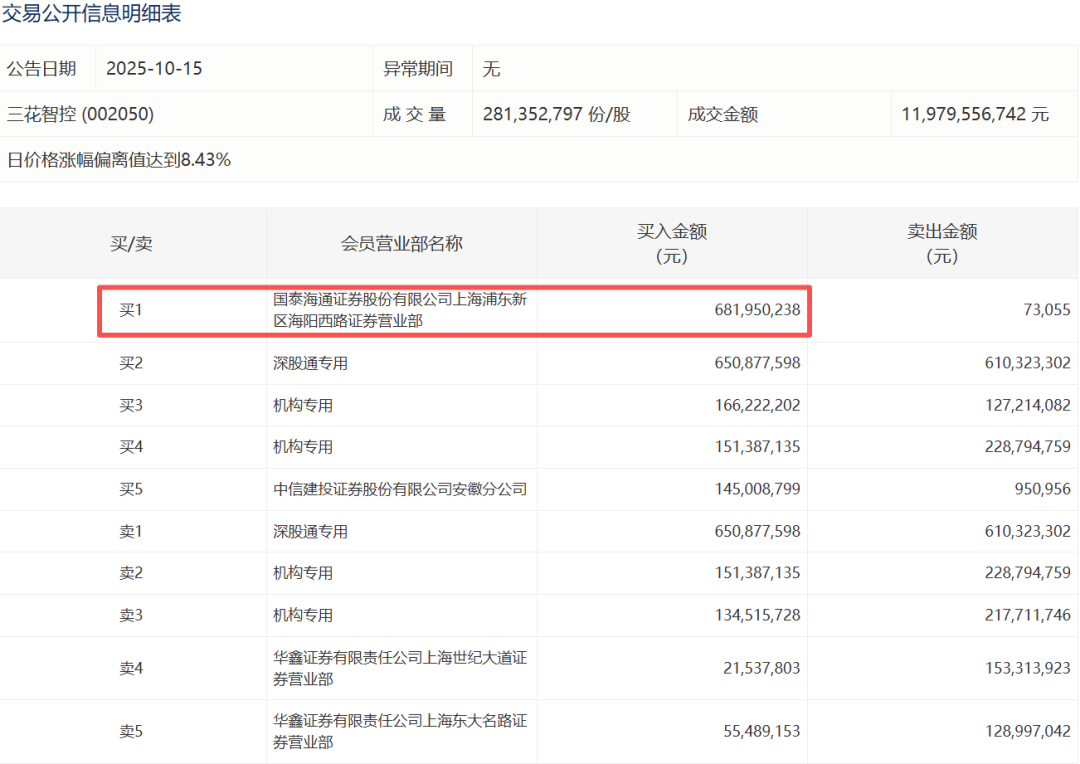The height and width of the screenshot is (764, 1080).
Task: Click the sell amount 128,997,042
Action: 1013,731
